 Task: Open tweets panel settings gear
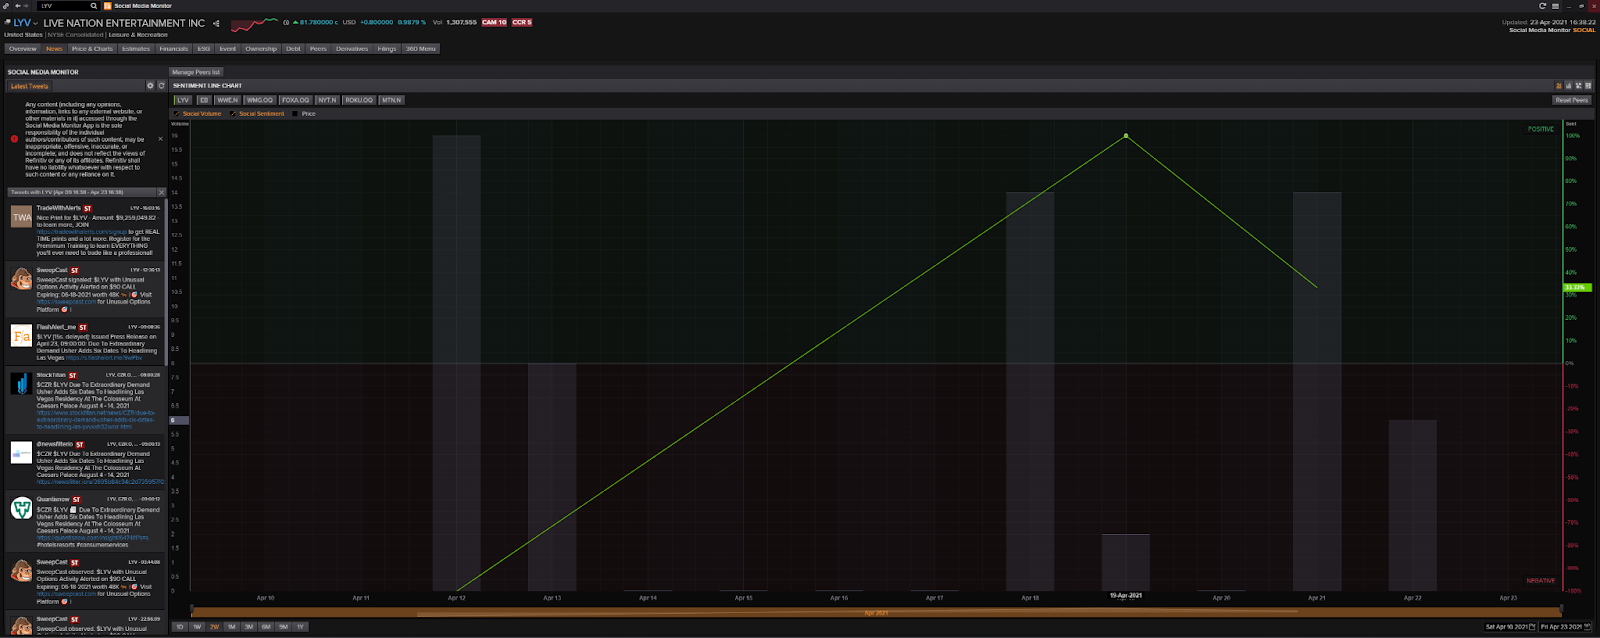(x=151, y=86)
